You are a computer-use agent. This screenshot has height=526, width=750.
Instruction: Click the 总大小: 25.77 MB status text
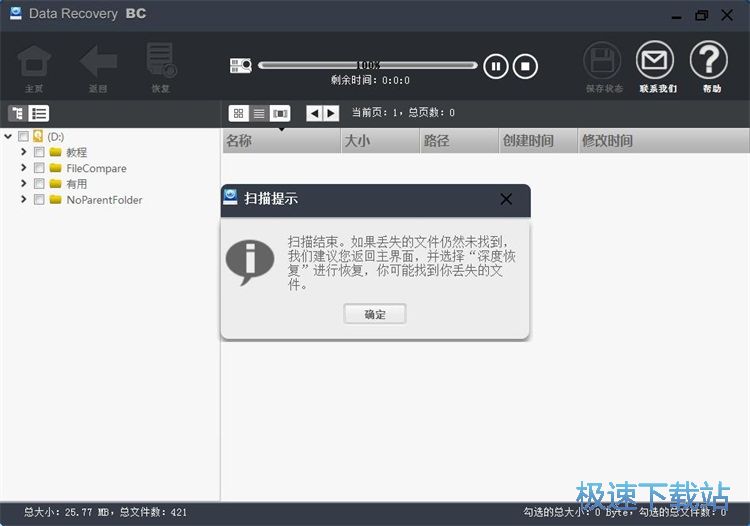(x=67, y=513)
